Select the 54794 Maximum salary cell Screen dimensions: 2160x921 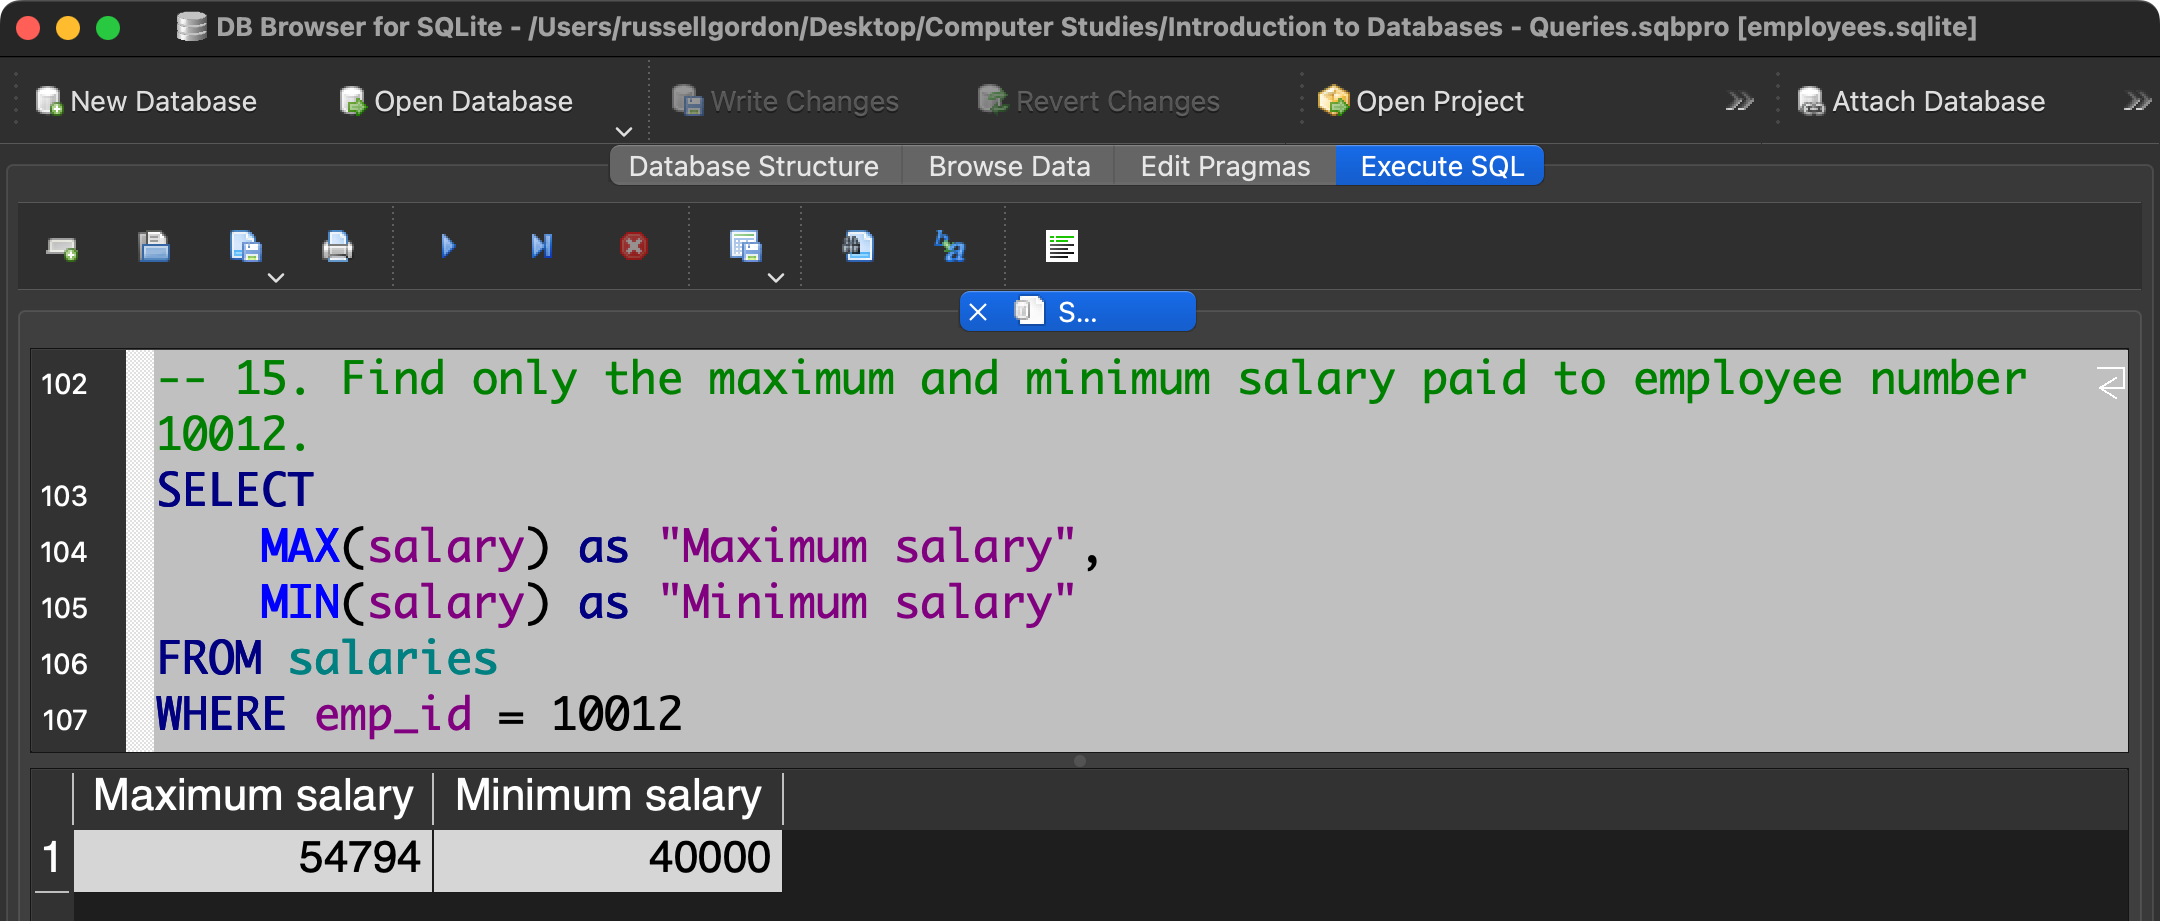pos(254,858)
